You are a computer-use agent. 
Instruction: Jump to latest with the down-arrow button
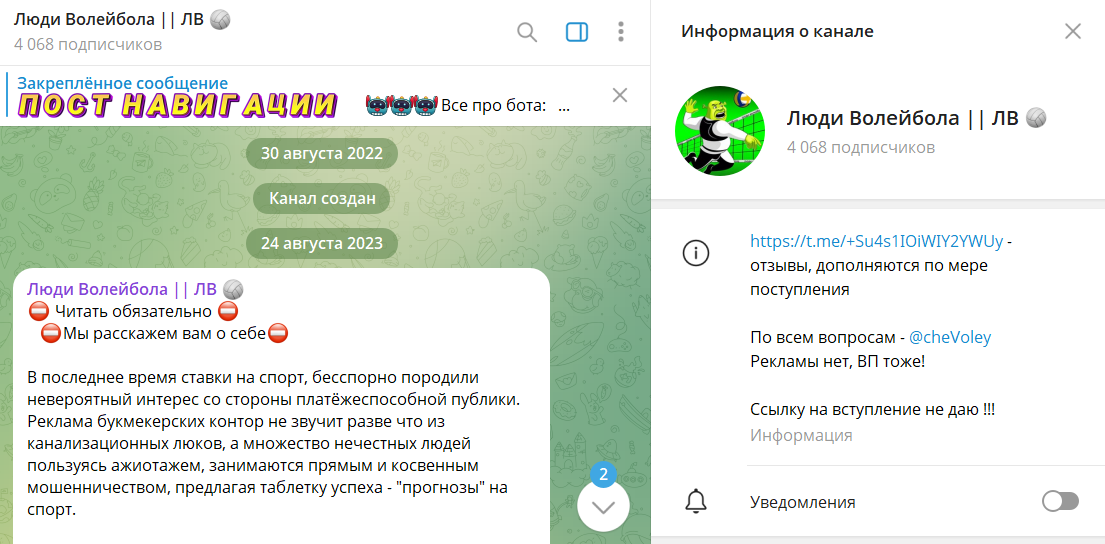pyautogui.click(x=603, y=506)
